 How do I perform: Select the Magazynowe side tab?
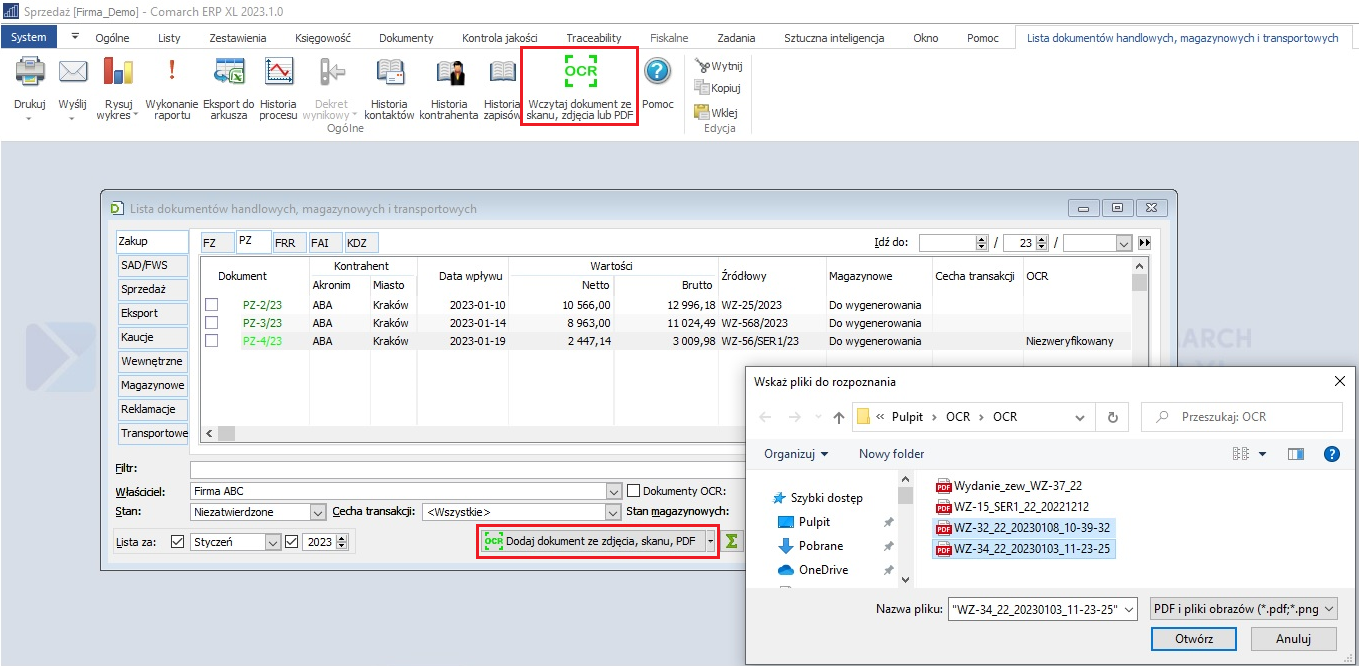coord(153,385)
